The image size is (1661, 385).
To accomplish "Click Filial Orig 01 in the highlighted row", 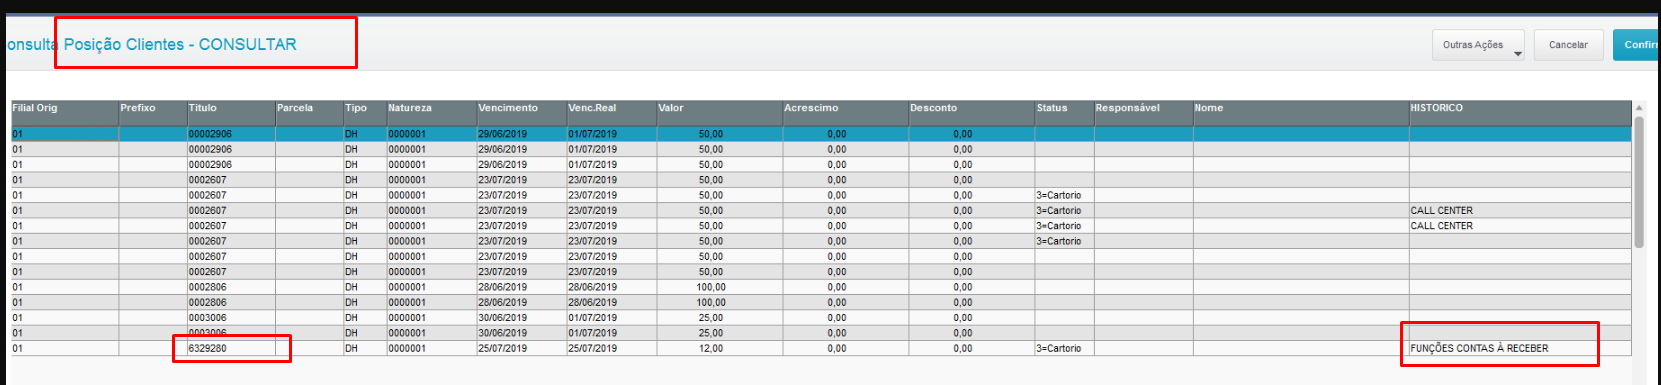I will [x=64, y=134].
